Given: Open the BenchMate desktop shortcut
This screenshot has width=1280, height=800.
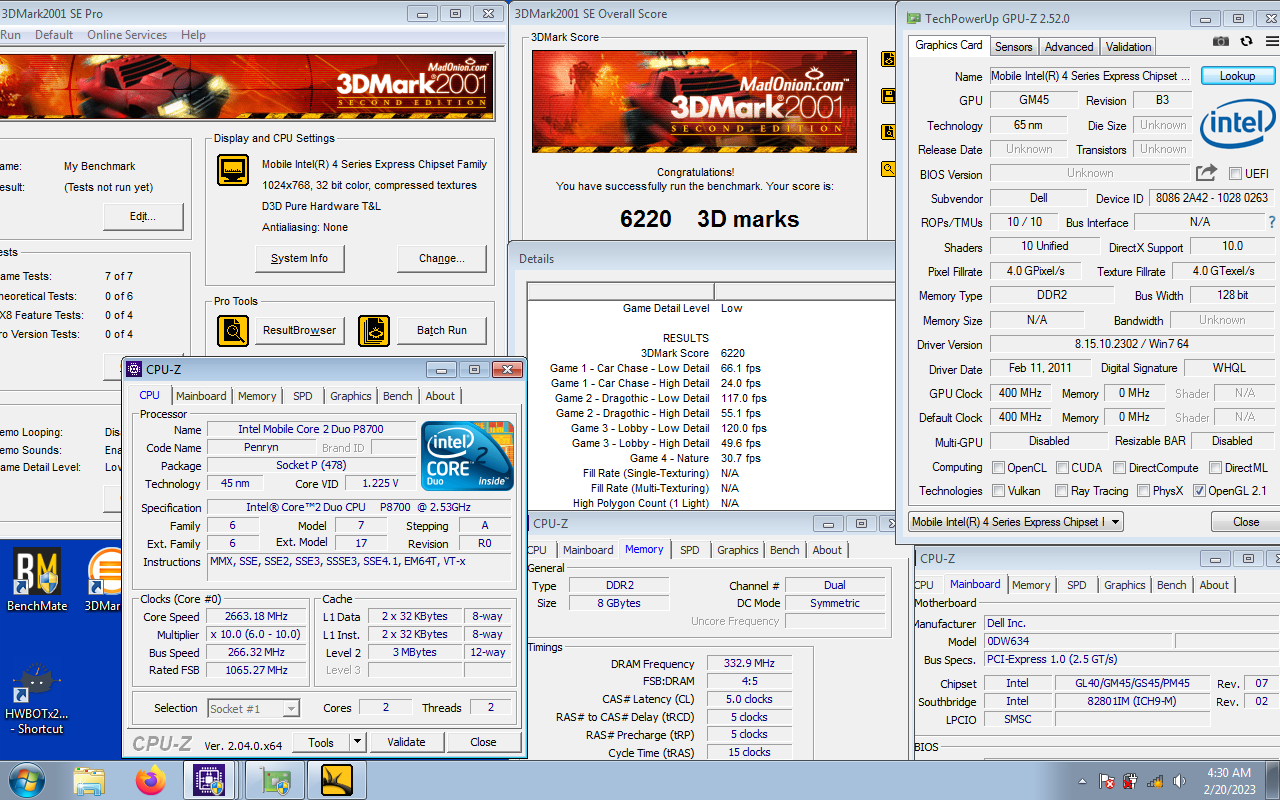Looking at the screenshot, I should pyautogui.click(x=37, y=580).
